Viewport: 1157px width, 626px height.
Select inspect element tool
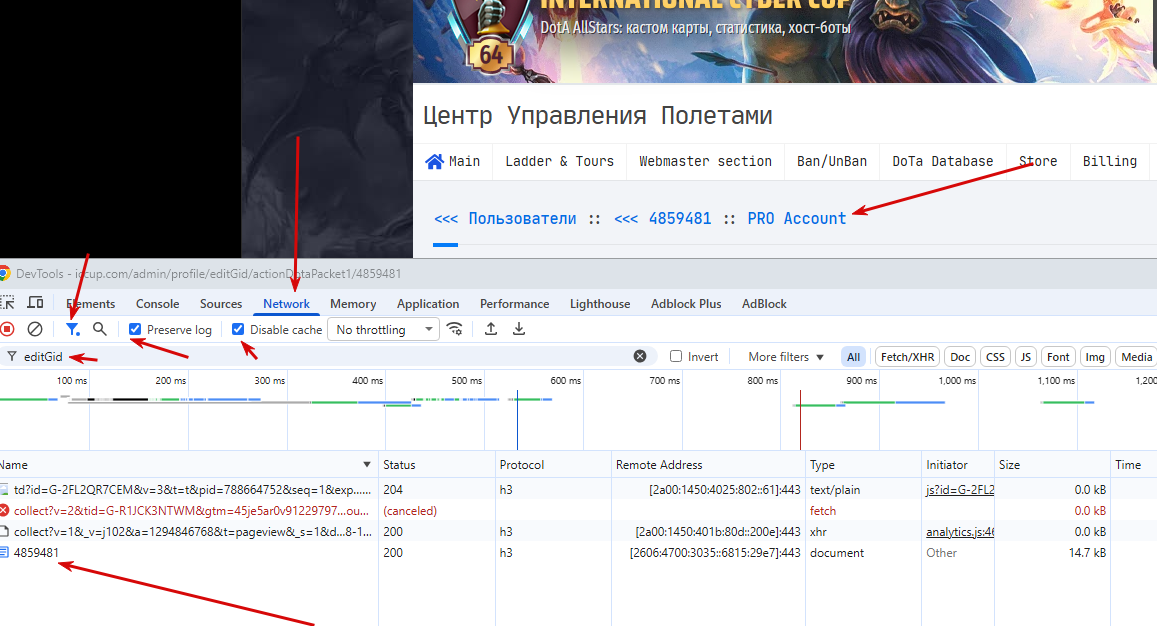click(7, 303)
